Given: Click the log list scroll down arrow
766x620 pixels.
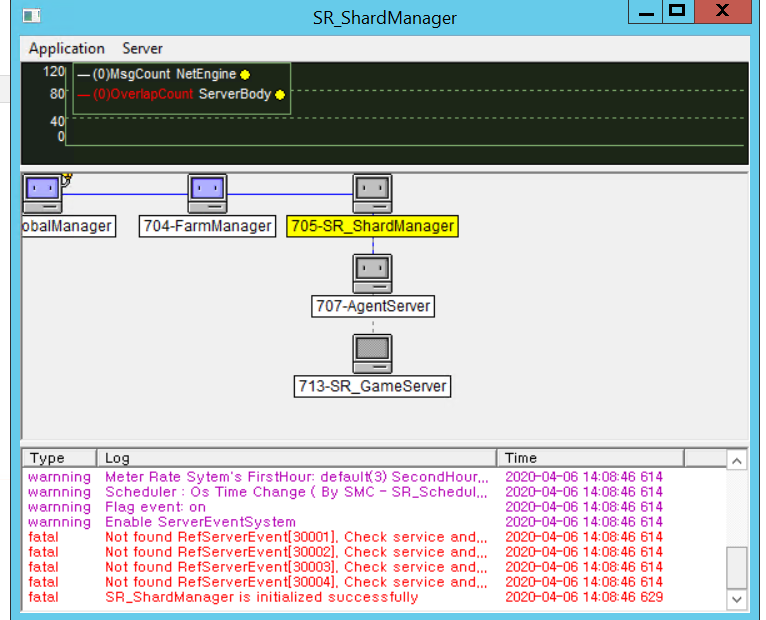Looking at the screenshot, I should 737,599.
